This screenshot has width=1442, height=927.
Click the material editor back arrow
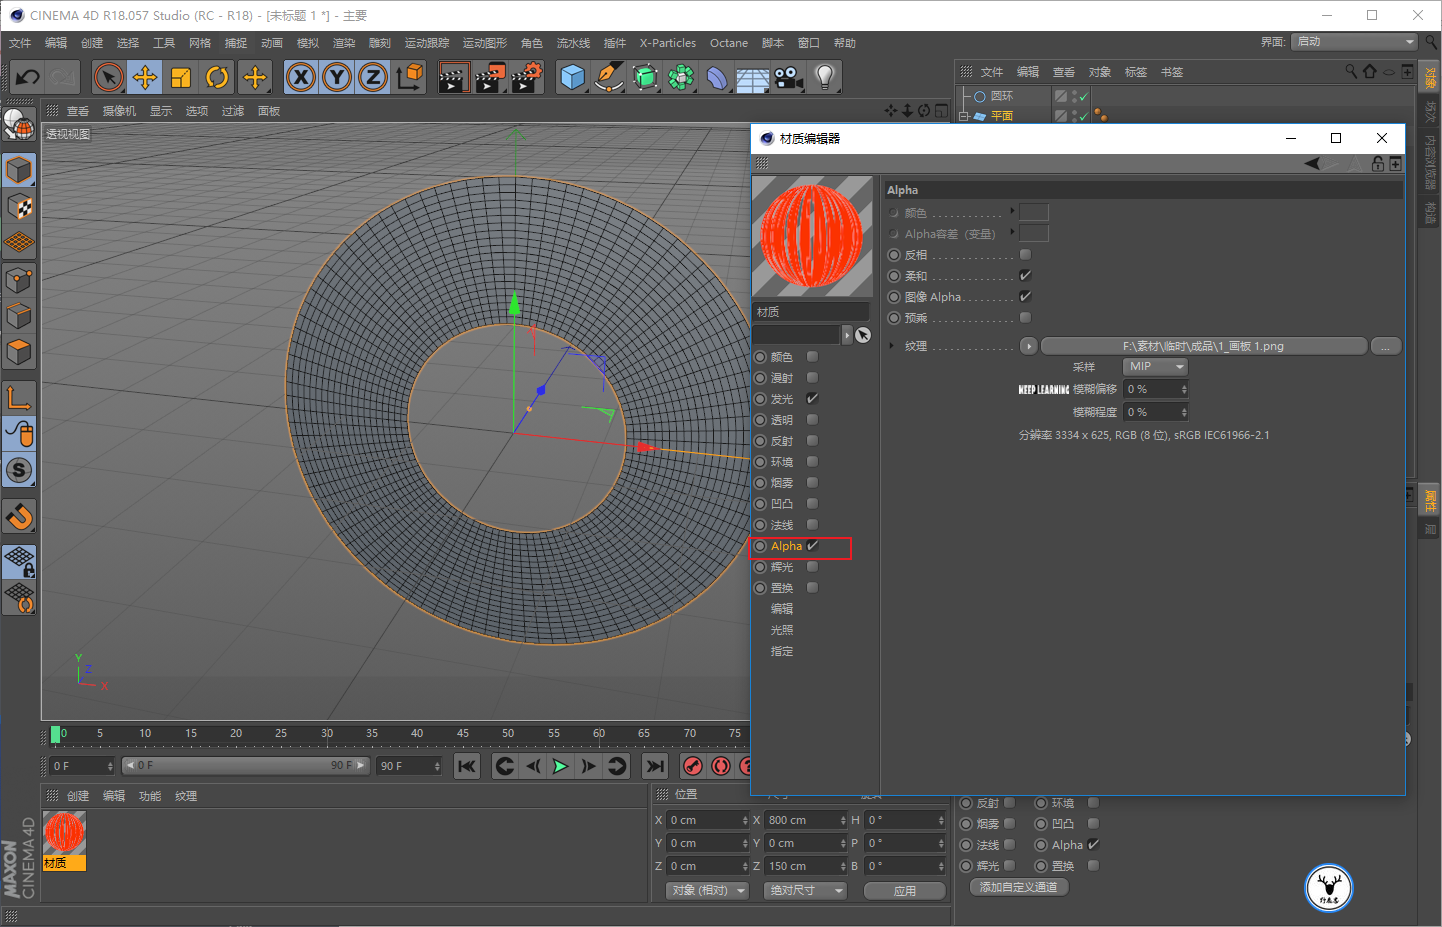1312,164
